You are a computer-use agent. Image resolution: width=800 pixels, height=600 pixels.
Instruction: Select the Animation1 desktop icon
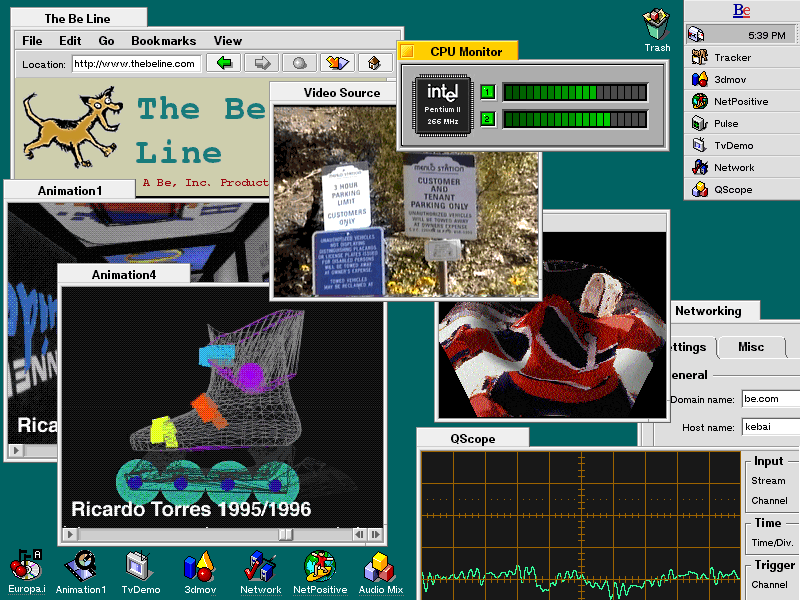(81, 572)
